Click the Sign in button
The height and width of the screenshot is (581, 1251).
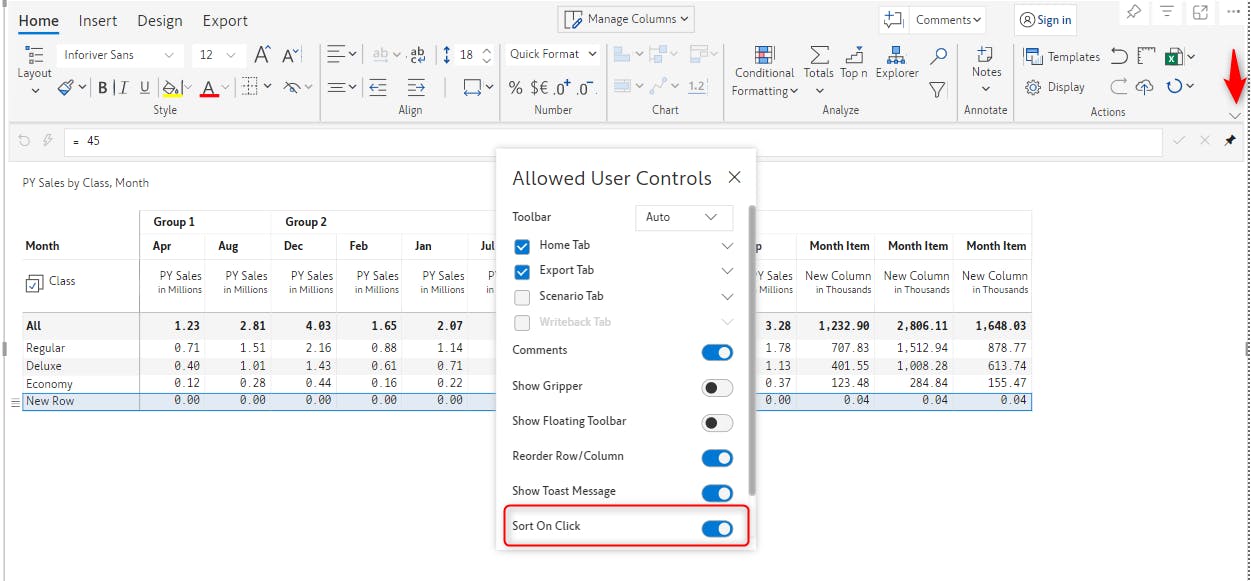point(1044,19)
